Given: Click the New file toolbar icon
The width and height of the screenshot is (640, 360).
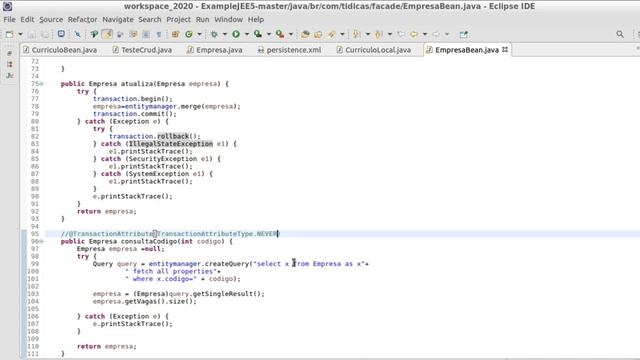Looking at the screenshot, I should 9,34.
